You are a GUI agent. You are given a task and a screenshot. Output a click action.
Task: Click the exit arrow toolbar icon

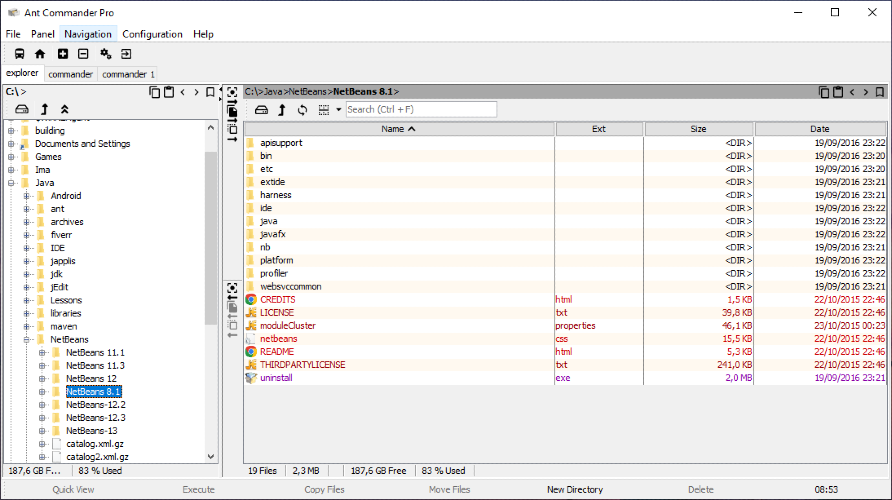point(126,54)
